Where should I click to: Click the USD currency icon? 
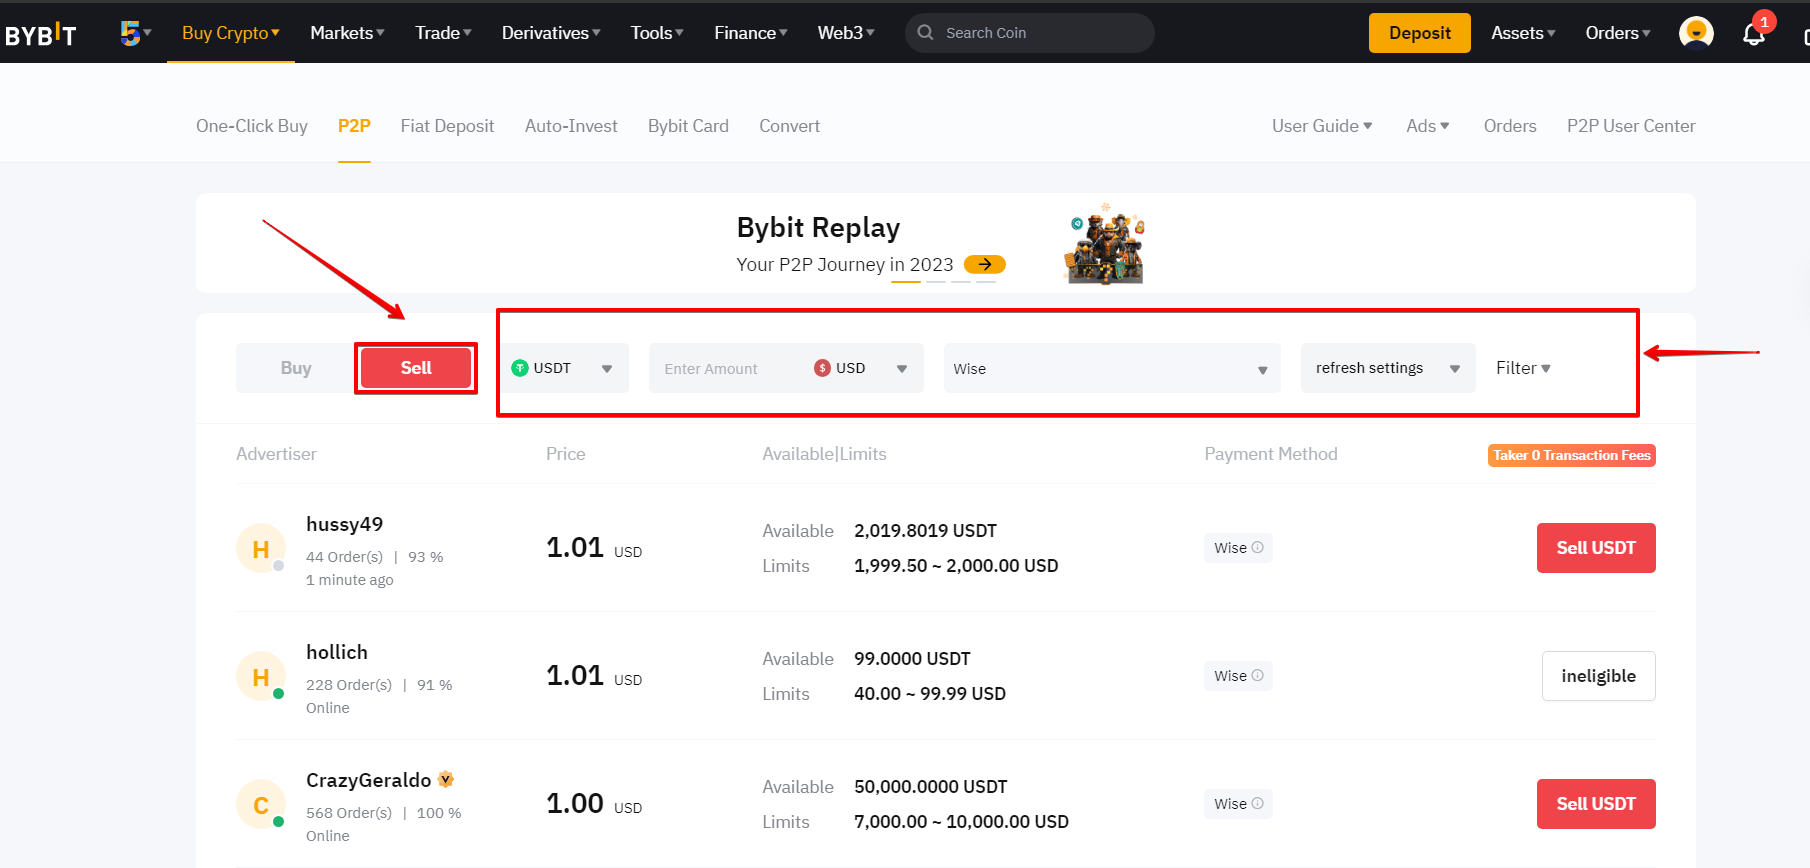(x=822, y=368)
